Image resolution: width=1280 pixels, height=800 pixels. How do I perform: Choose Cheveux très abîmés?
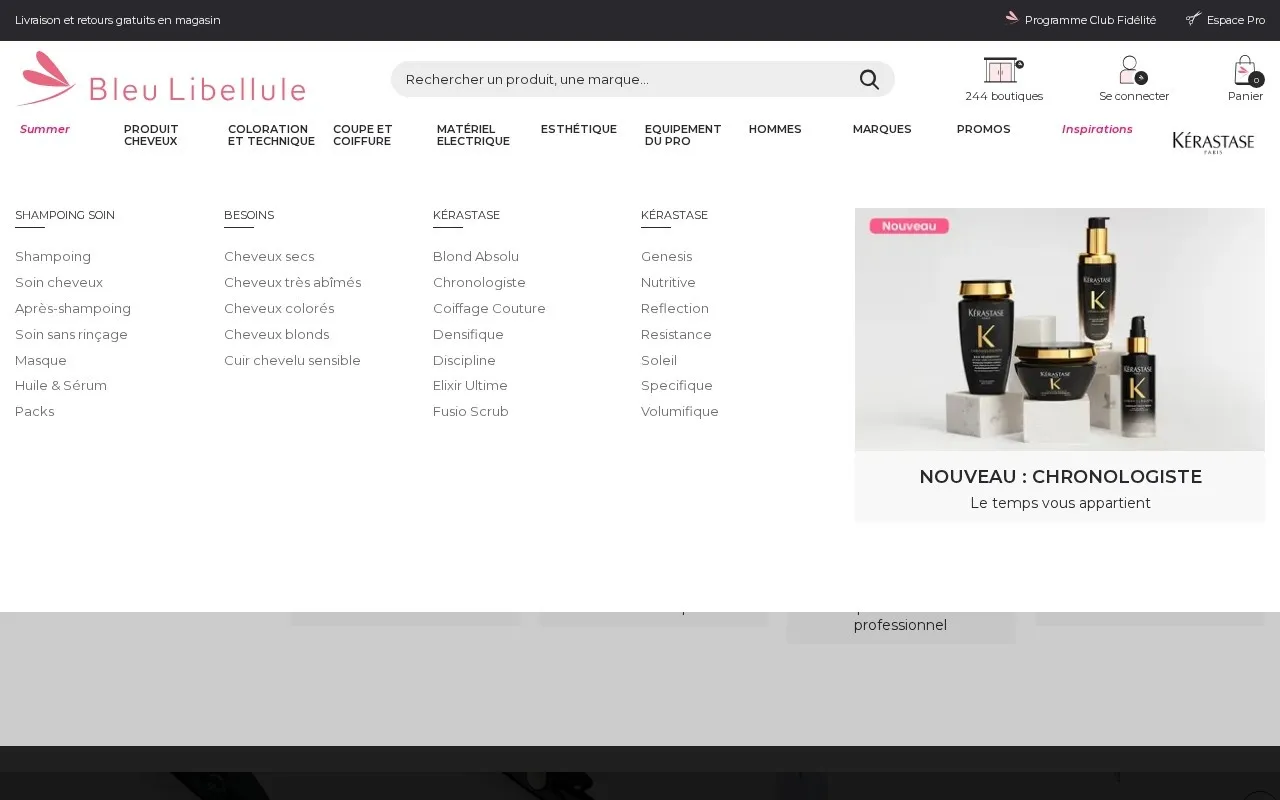[293, 283]
